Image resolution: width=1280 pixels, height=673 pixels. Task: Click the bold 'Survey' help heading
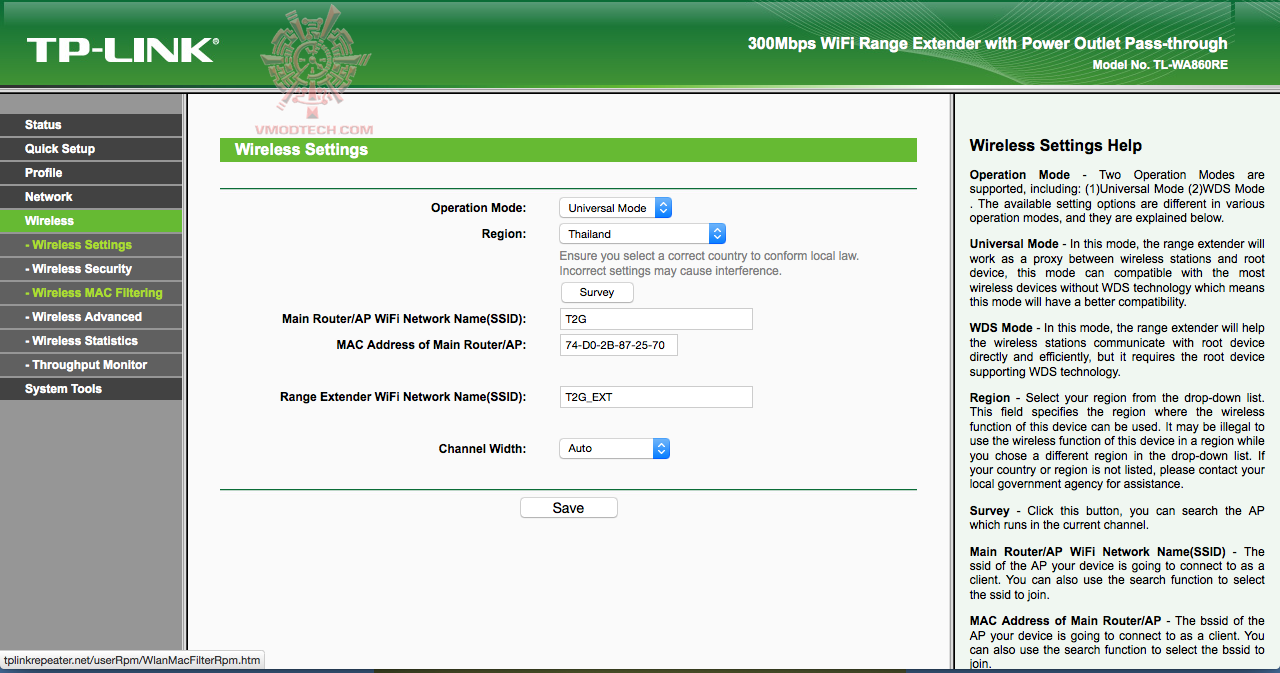(x=990, y=510)
